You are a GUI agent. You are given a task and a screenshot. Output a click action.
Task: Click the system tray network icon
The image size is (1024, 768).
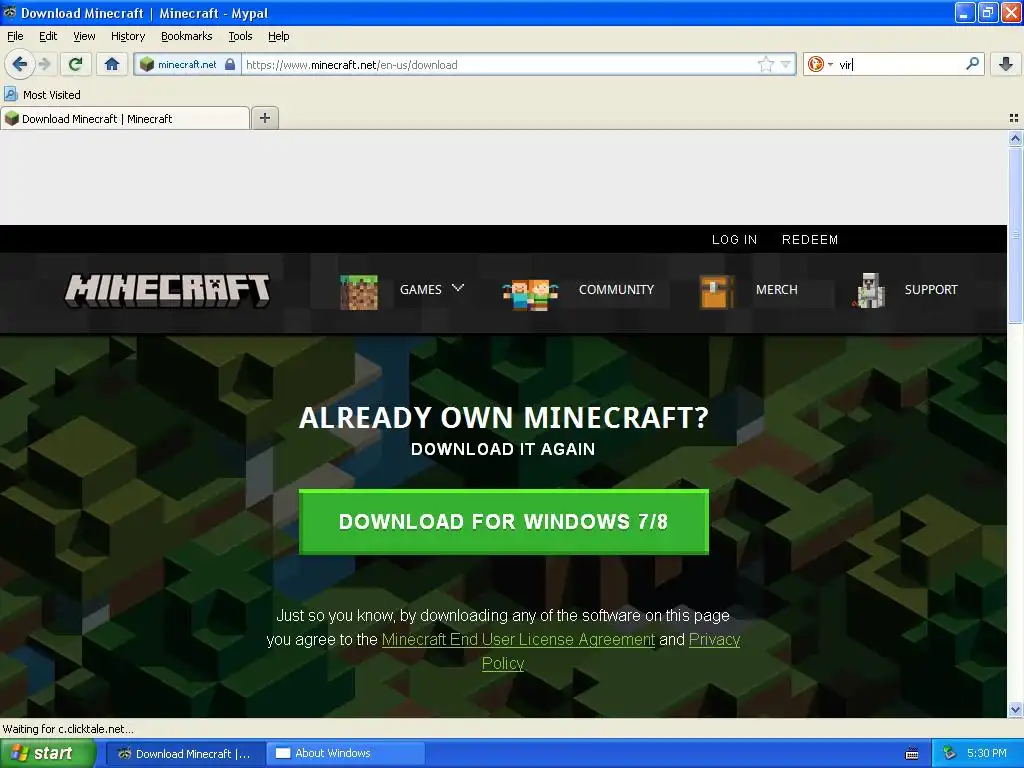coord(950,753)
